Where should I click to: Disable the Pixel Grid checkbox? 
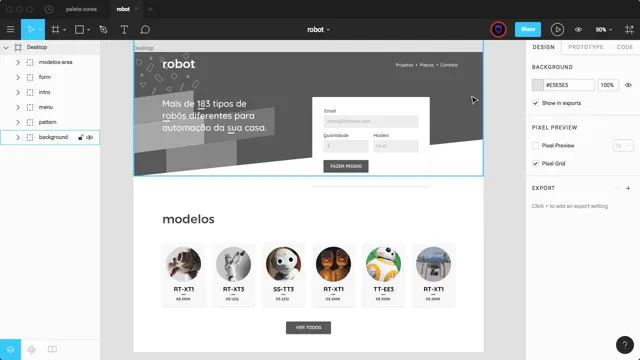[536, 163]
